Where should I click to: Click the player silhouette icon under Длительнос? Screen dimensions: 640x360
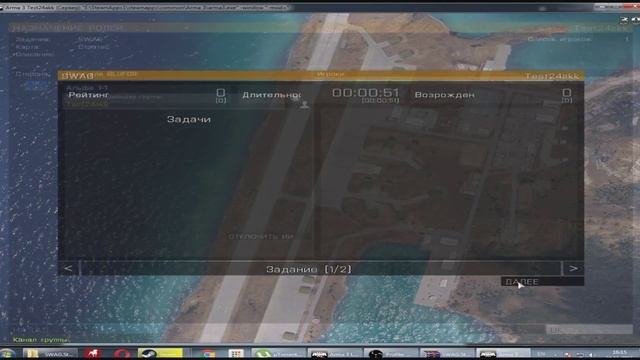click(x=304, y=105)
